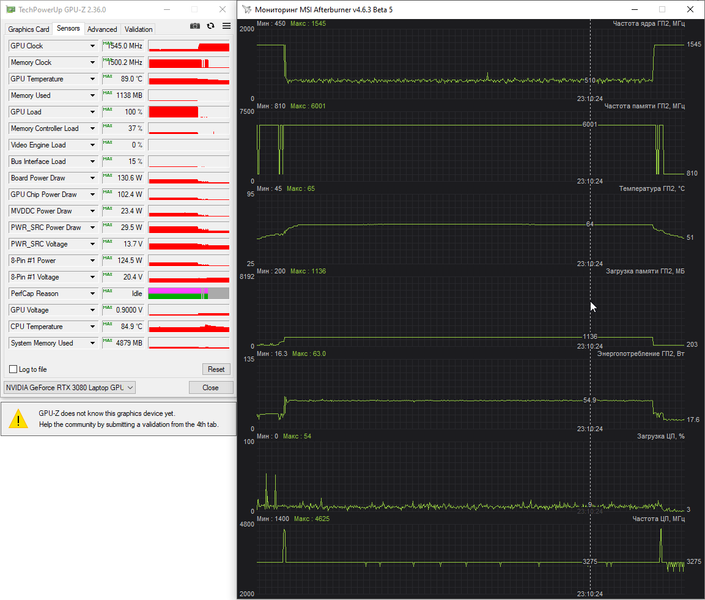Open the NVIDIA GeForce RTX 3080 GPU selector
The width and height of the screenshot is (705, 600).
[x=70, y=387]
